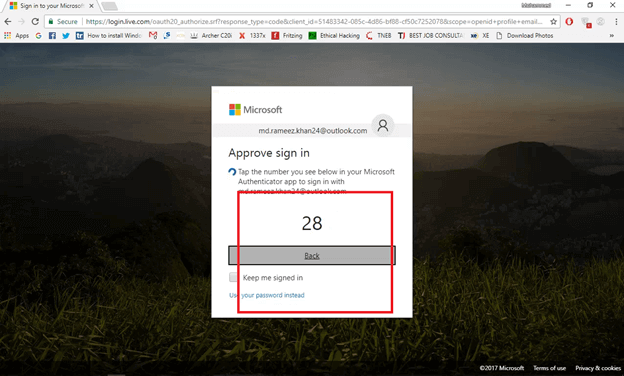Click the browser forward arrow
The height and width of the screenshot is (376, 624).
click(x=21, y=21)
